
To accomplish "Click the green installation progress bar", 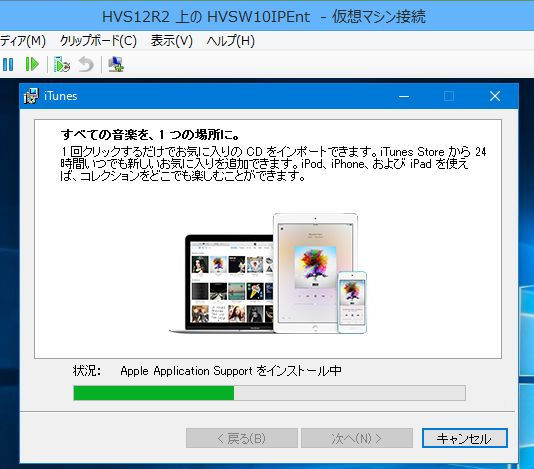I will coord(269,393).
